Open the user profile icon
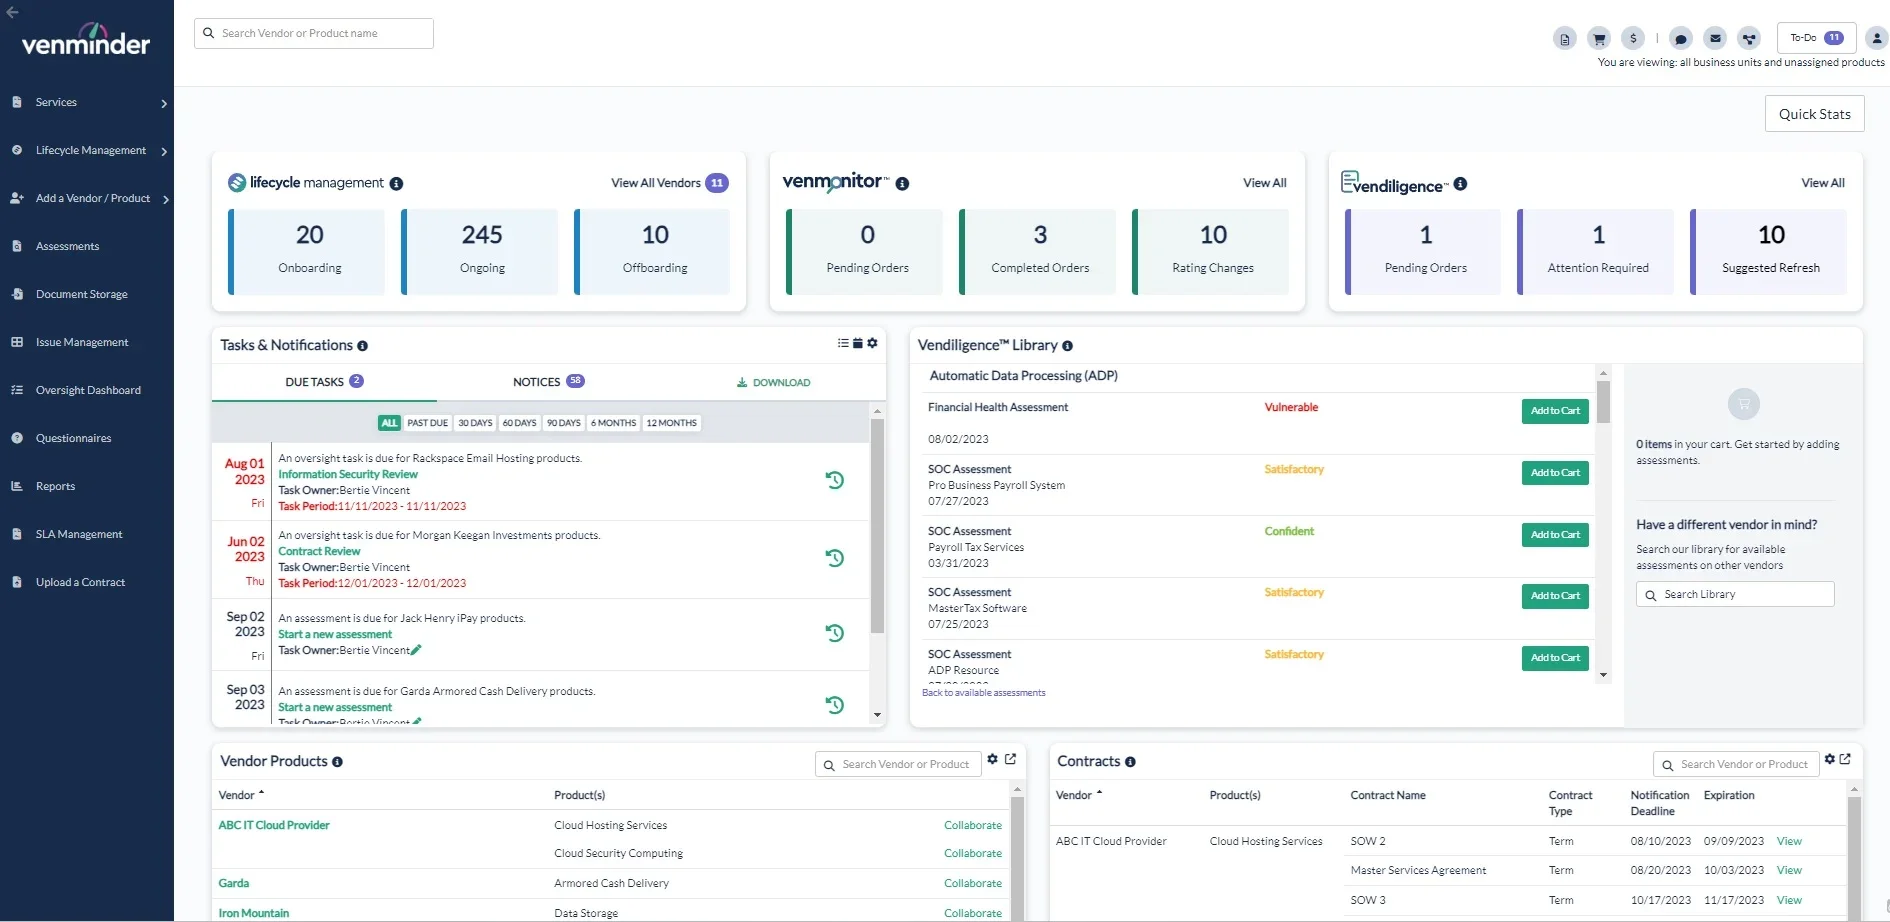 tap(1878, 38)
